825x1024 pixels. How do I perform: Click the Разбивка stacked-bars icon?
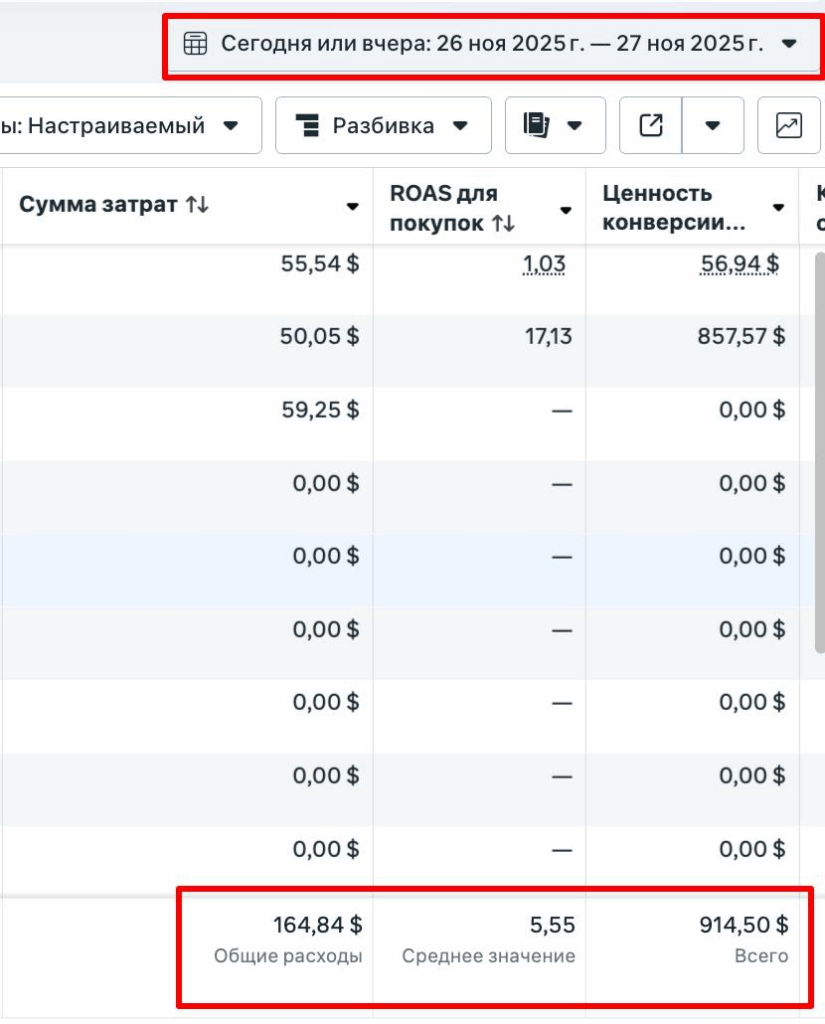point(308,125)
